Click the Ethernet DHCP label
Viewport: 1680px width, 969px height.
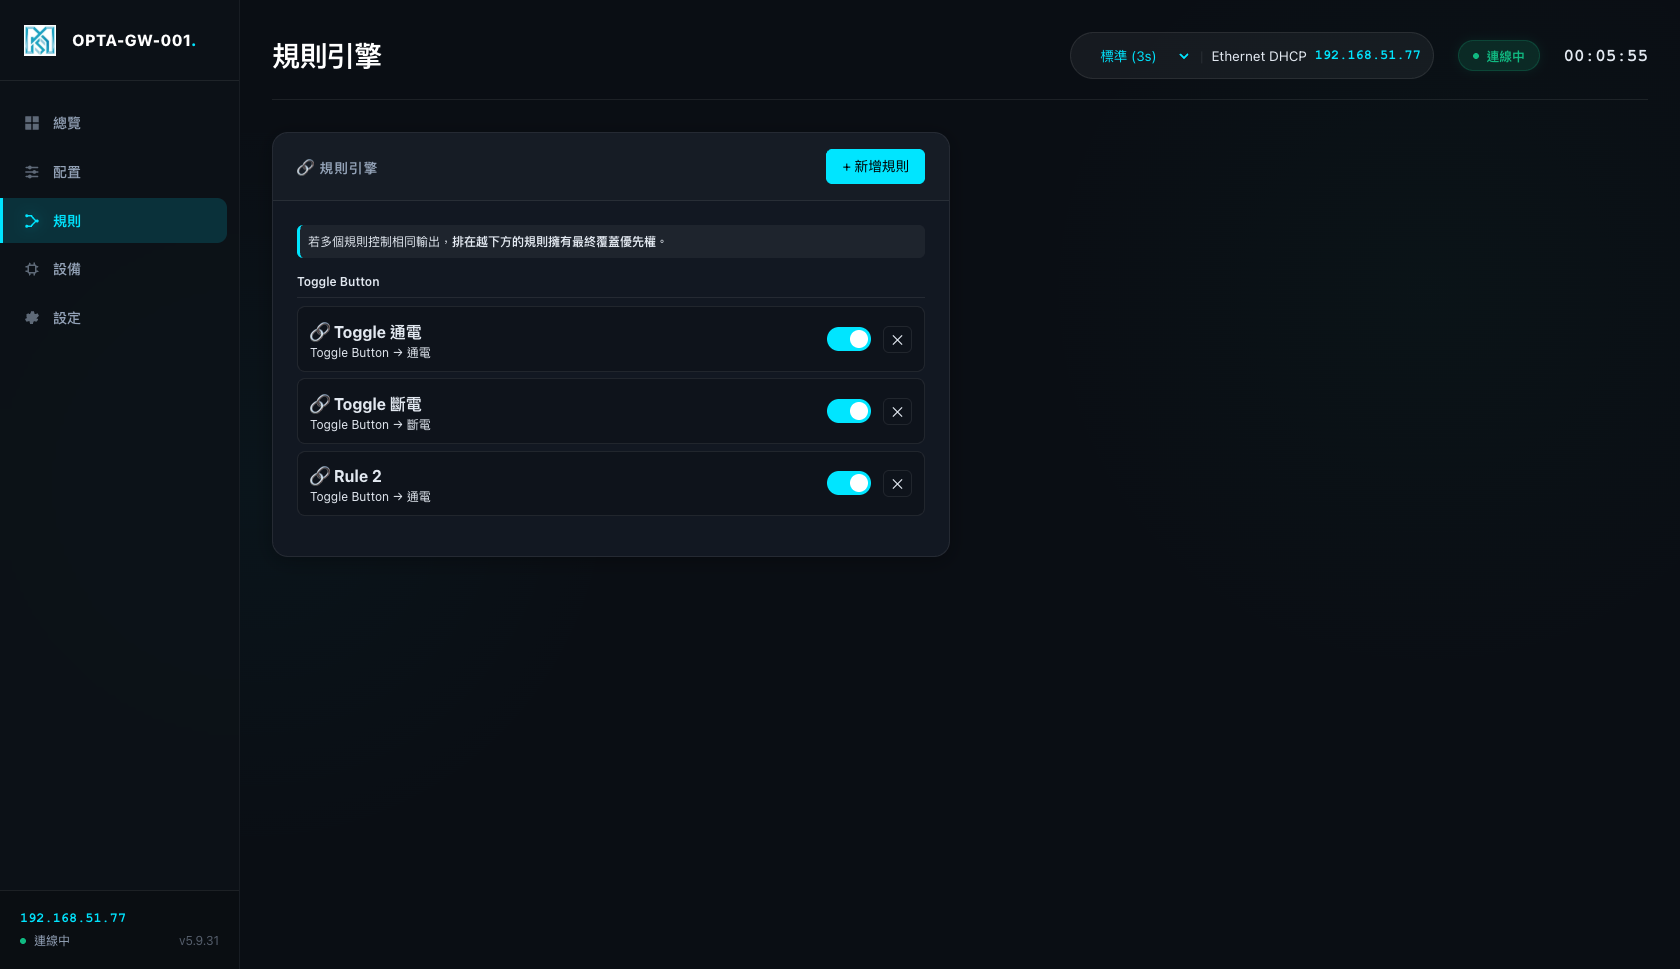1259,56
